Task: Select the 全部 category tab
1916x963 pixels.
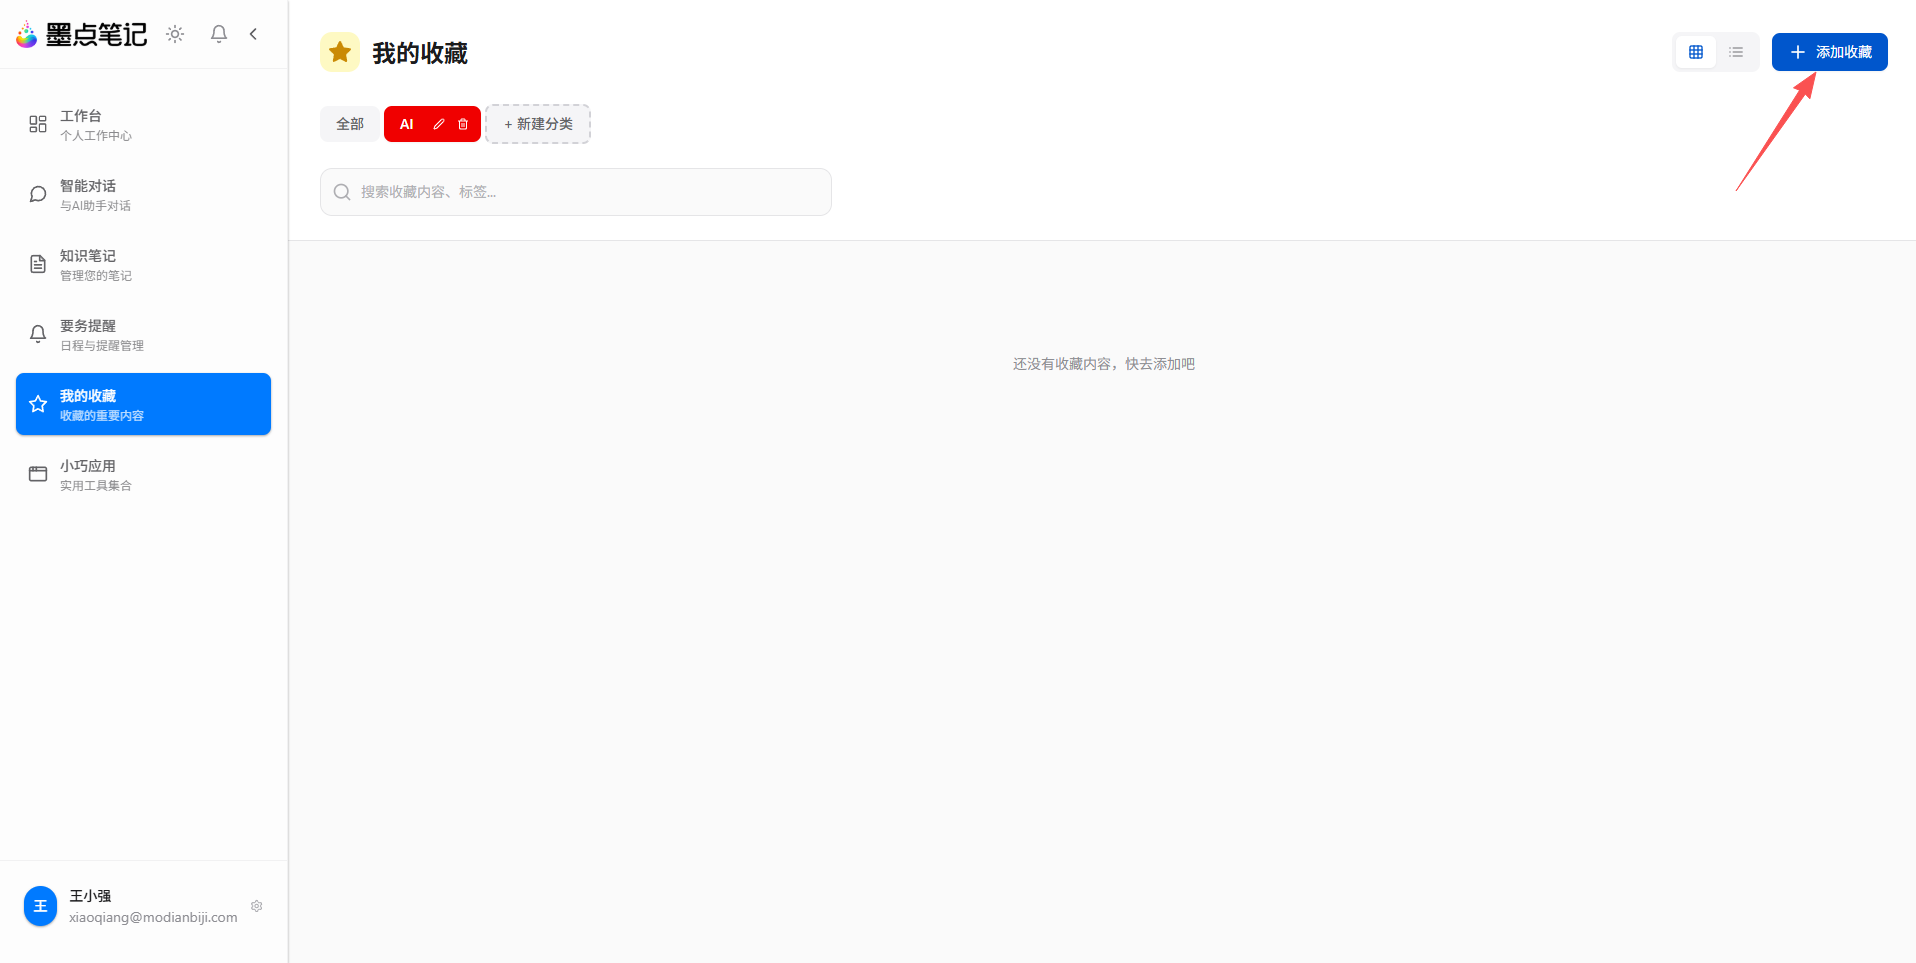Action: coord(350,124)
